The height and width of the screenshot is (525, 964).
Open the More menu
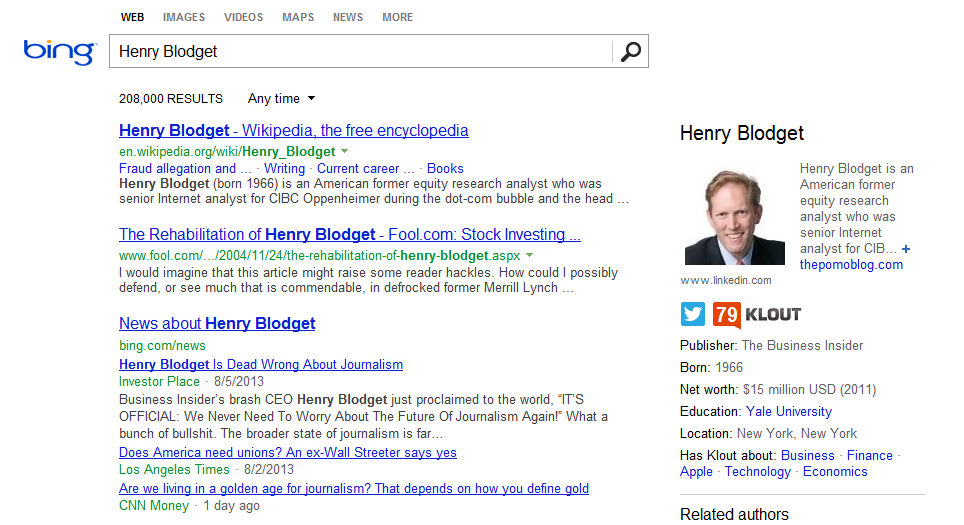(397, 17)
